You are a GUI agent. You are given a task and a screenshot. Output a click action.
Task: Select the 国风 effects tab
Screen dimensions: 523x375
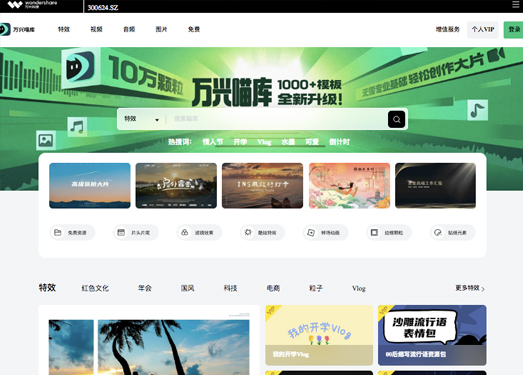[x=187, y=288]
